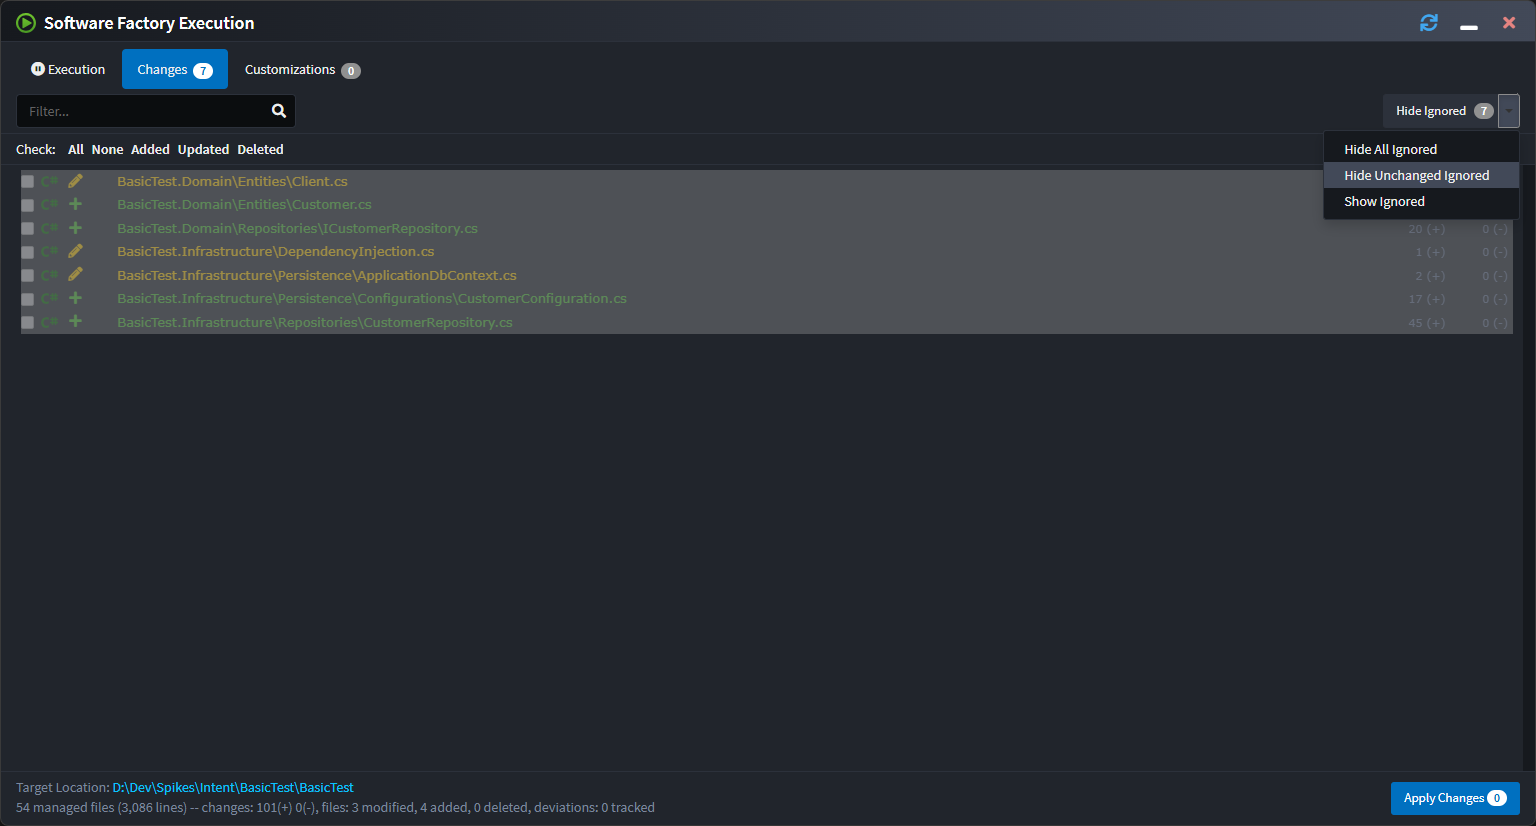
Task: Open the Execution tab
Action: [68, 69]
